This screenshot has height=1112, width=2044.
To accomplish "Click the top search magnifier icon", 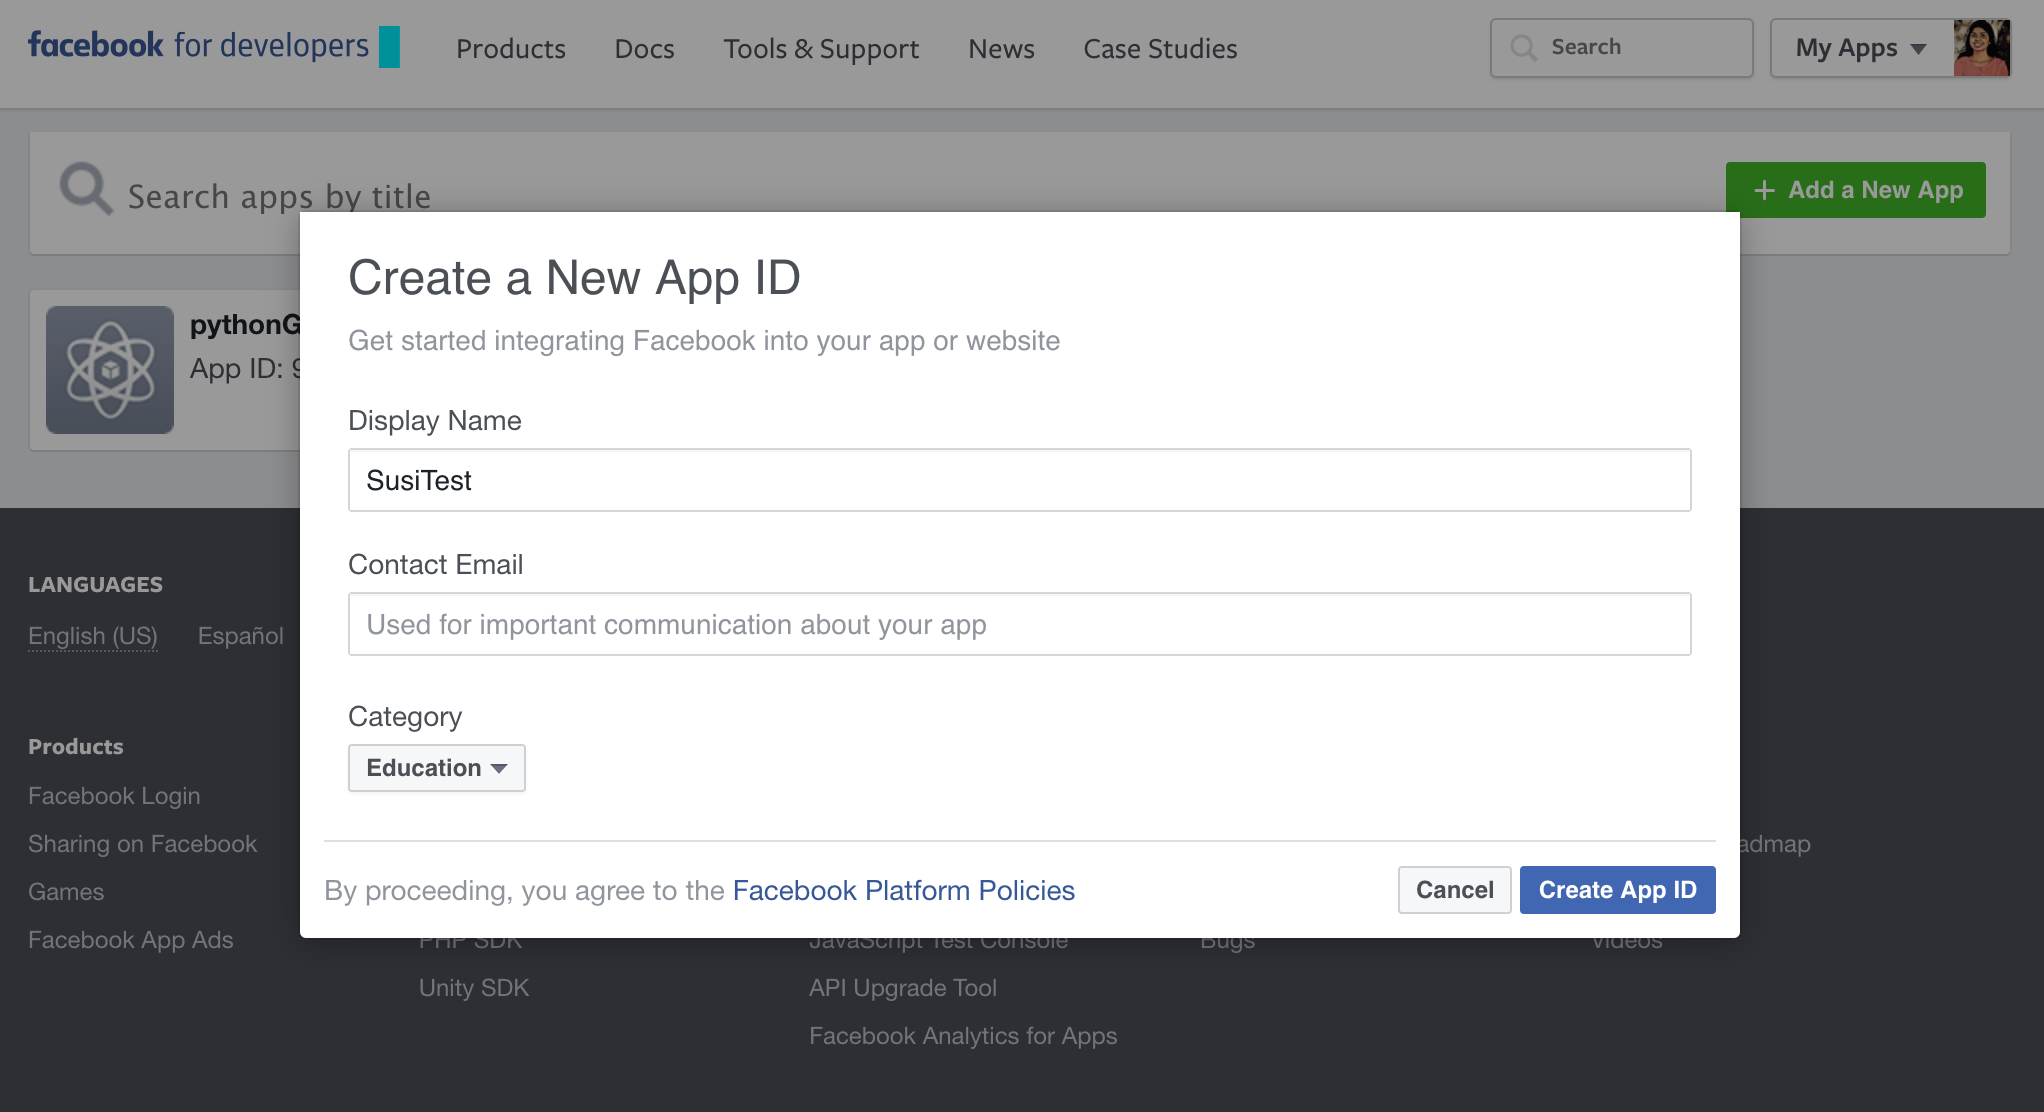I will (x=1523, y=48).
